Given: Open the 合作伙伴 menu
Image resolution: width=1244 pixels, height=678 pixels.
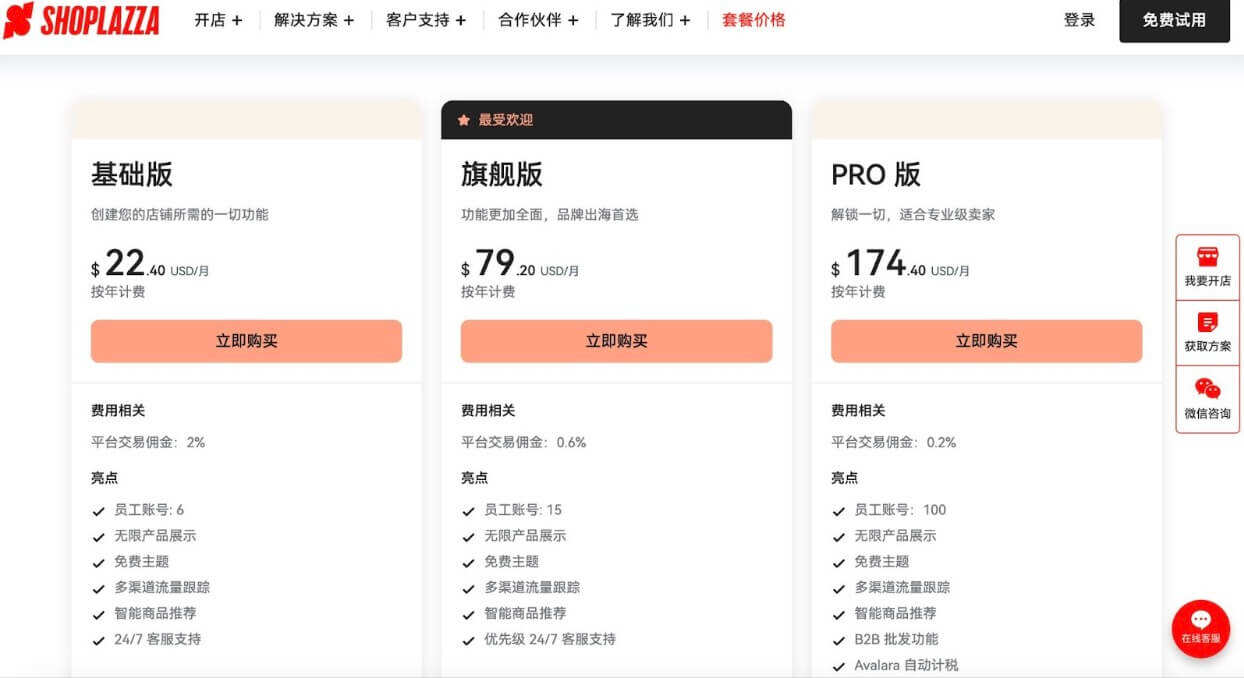Looking at the screenshot, I should (538, 20).
